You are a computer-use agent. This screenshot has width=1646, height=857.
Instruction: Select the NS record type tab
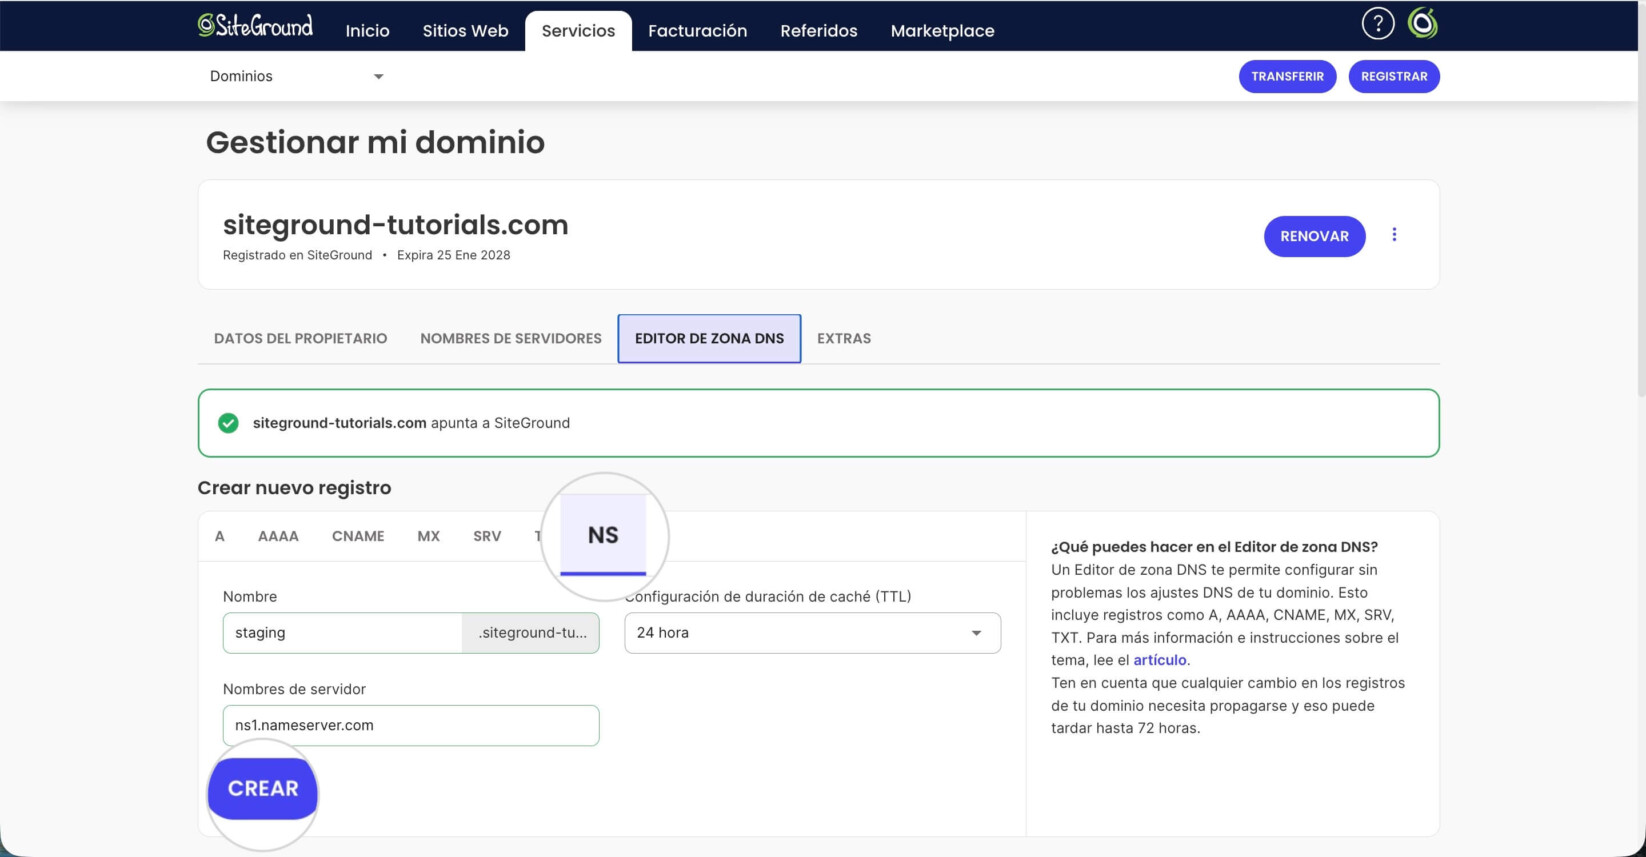(603, 535)
